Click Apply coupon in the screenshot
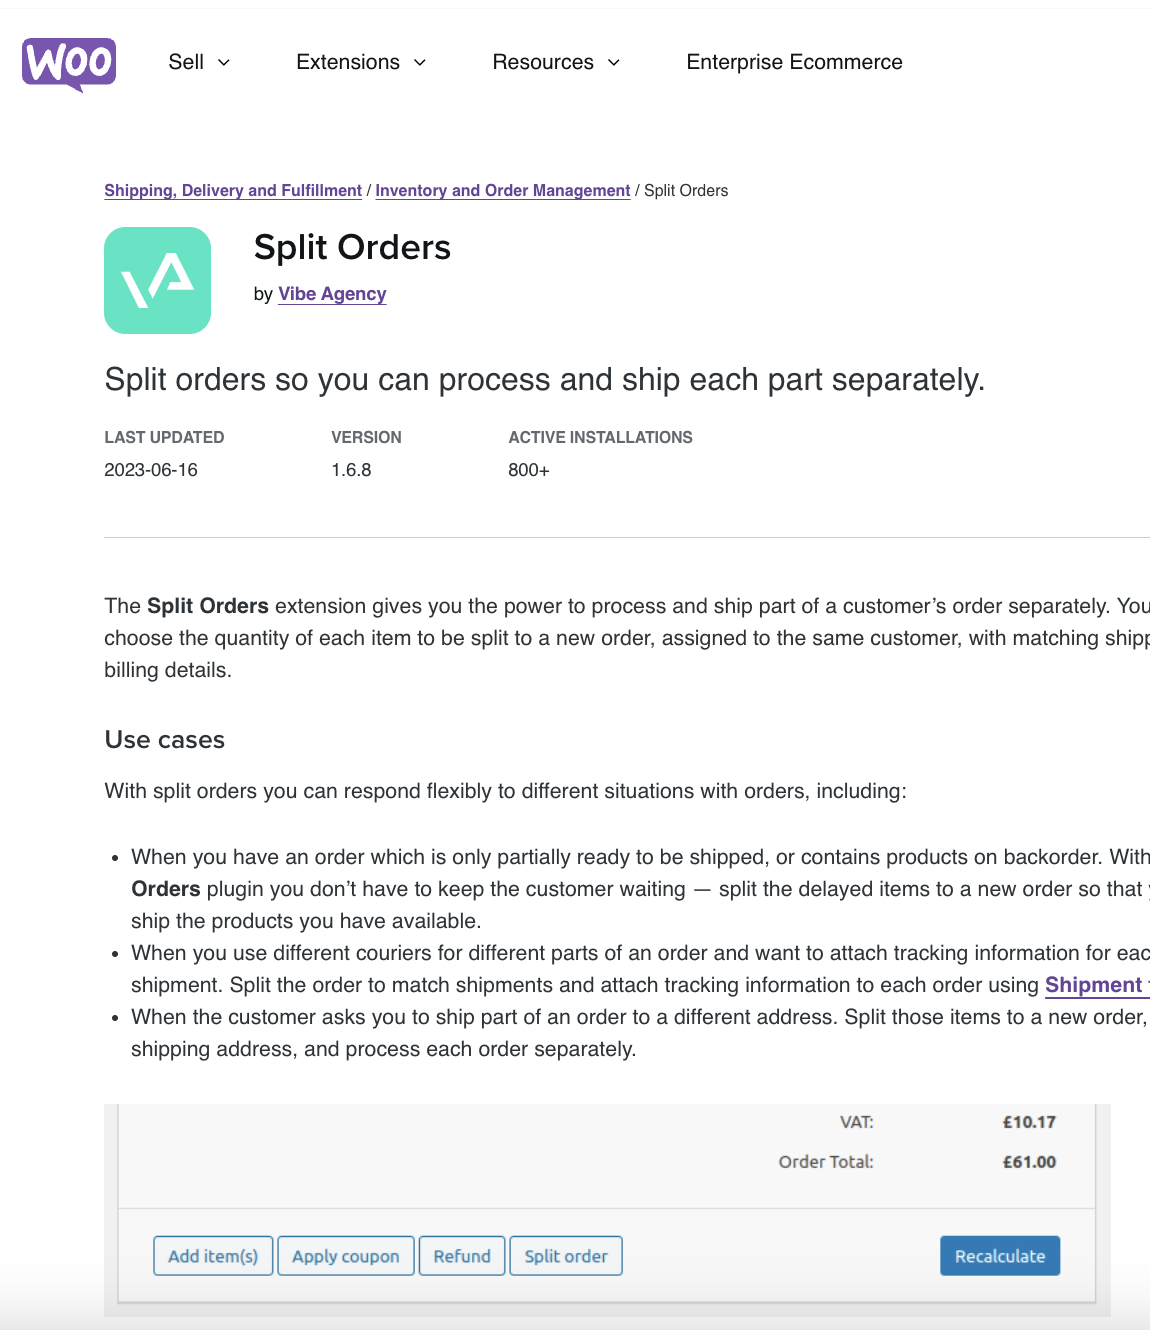This screenshot has height=1330, width=1150. click(346, 1256)
